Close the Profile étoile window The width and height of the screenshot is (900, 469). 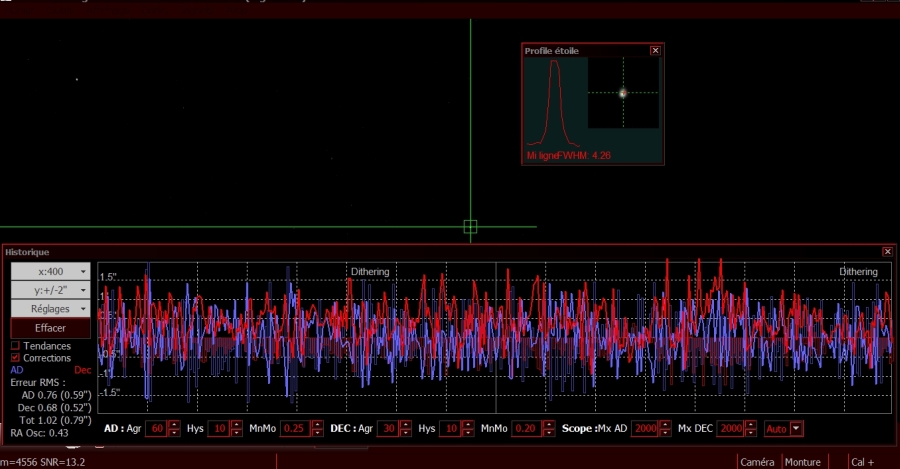pos(656,50)
